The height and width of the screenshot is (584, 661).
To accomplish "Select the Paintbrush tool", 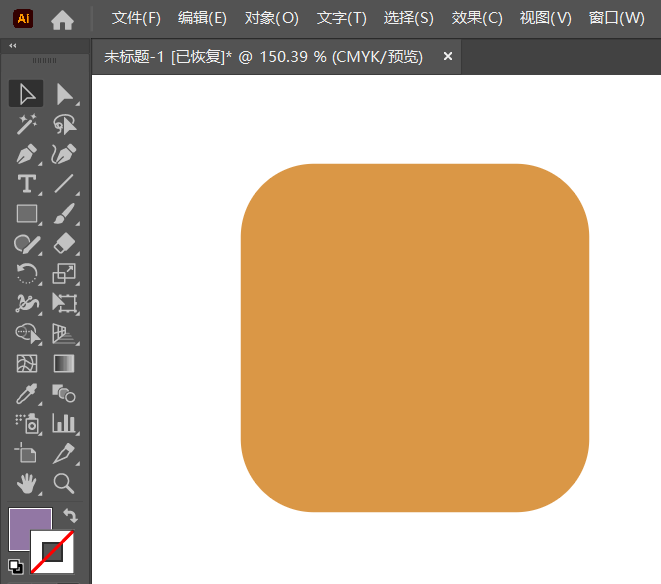I will coord(64,214).
